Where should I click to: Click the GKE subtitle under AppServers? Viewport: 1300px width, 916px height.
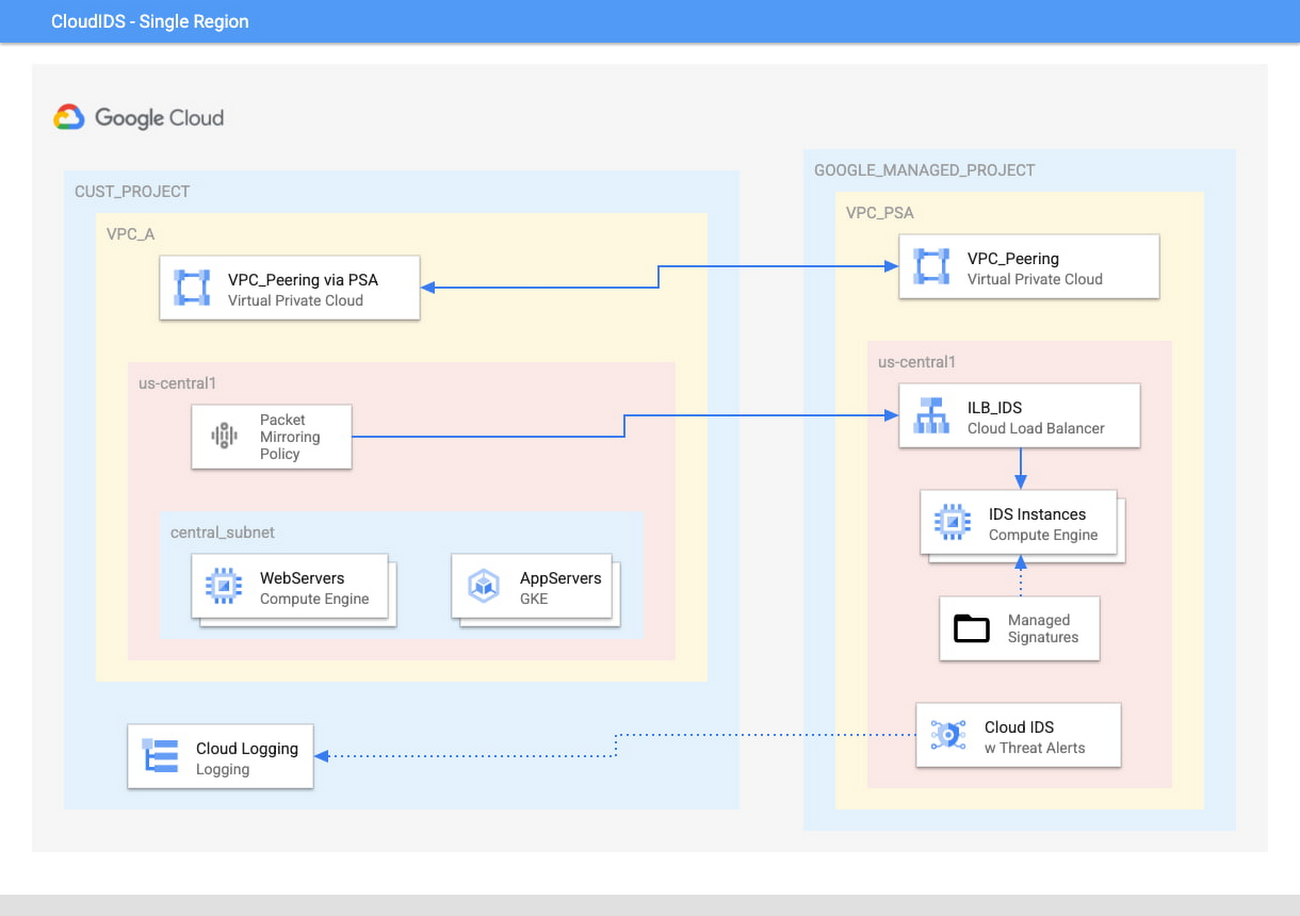pyautogui.click(x=534, y=599)
